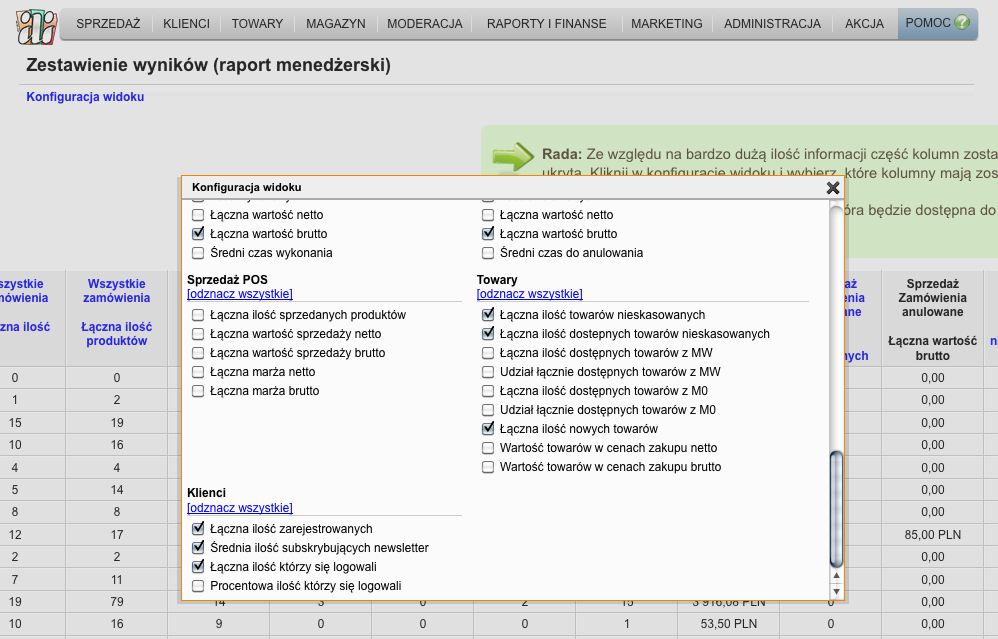The image size is (998, 639).
Task: Open the ADMINISTRACJA menu
Action: point(773,24)
